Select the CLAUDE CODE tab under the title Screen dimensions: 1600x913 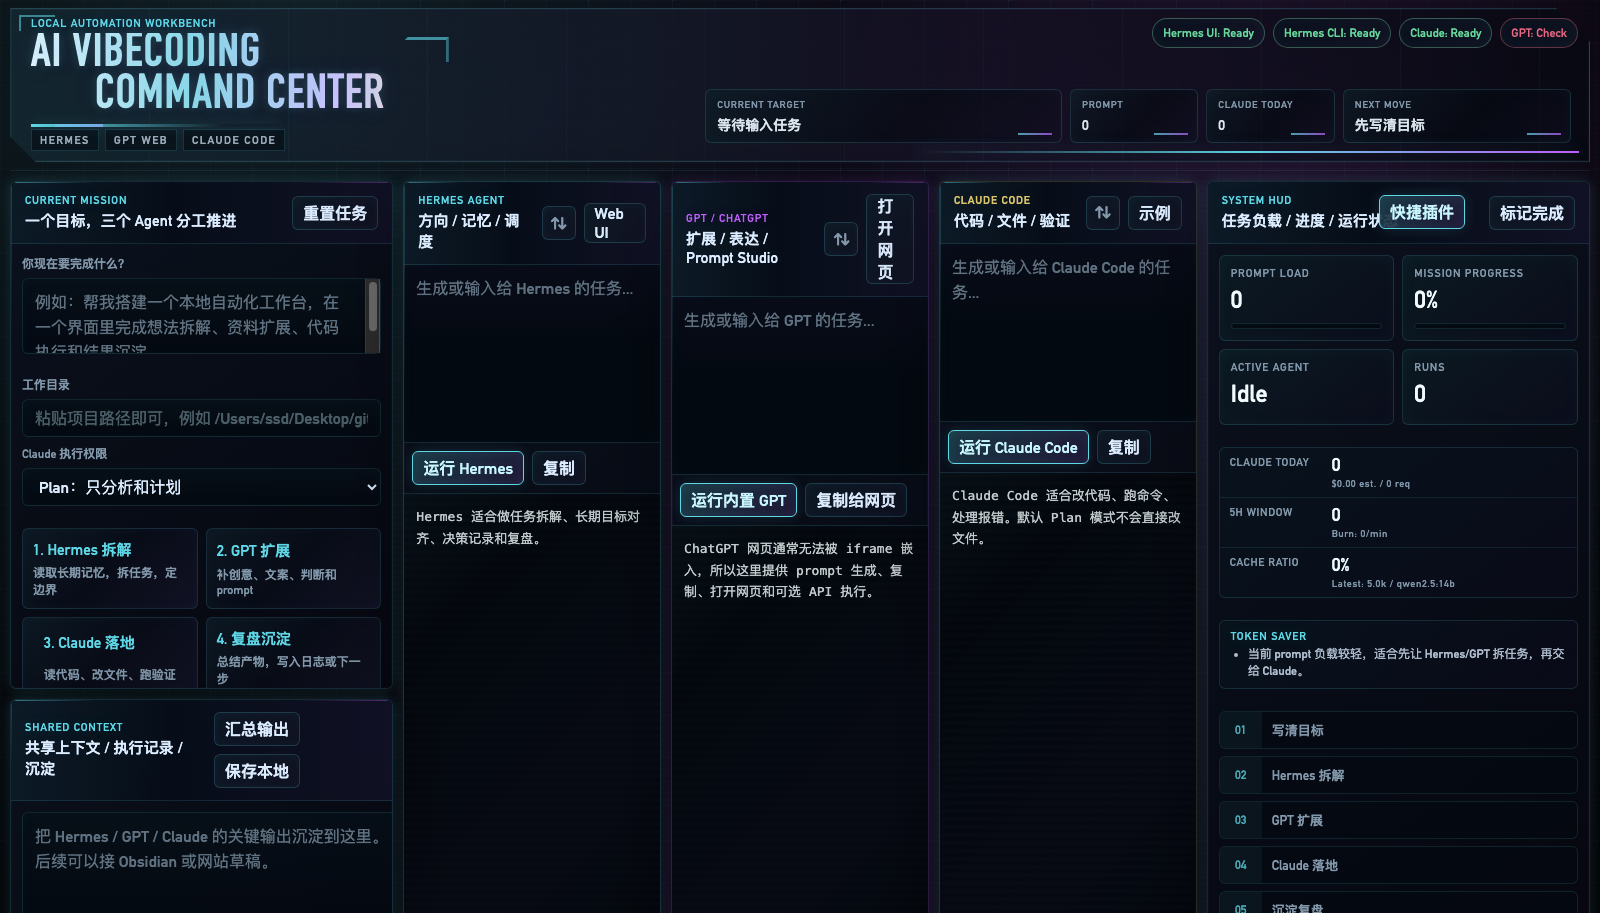(233, 140)
